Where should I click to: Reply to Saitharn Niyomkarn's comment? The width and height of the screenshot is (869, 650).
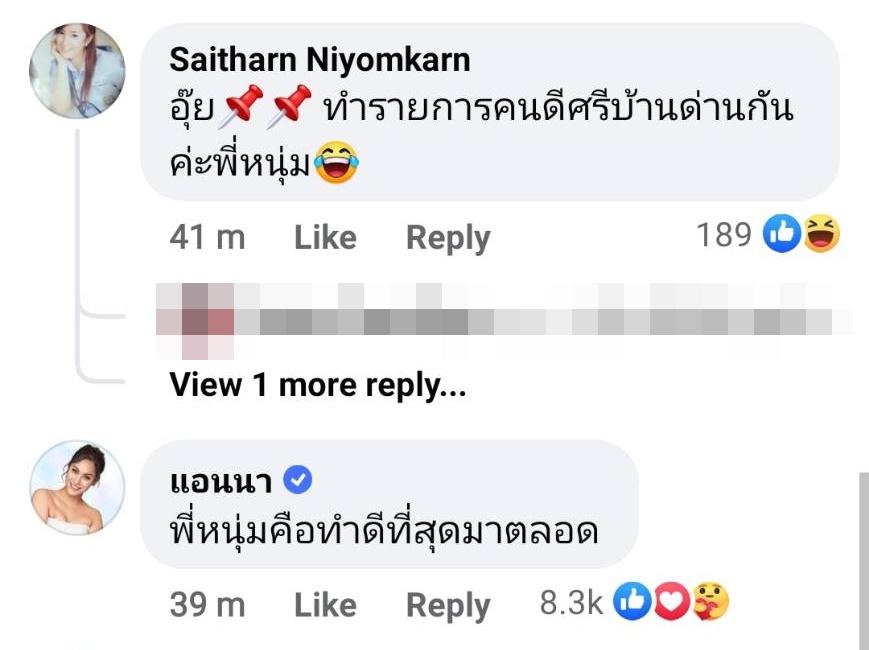click(x=448, y=237)
